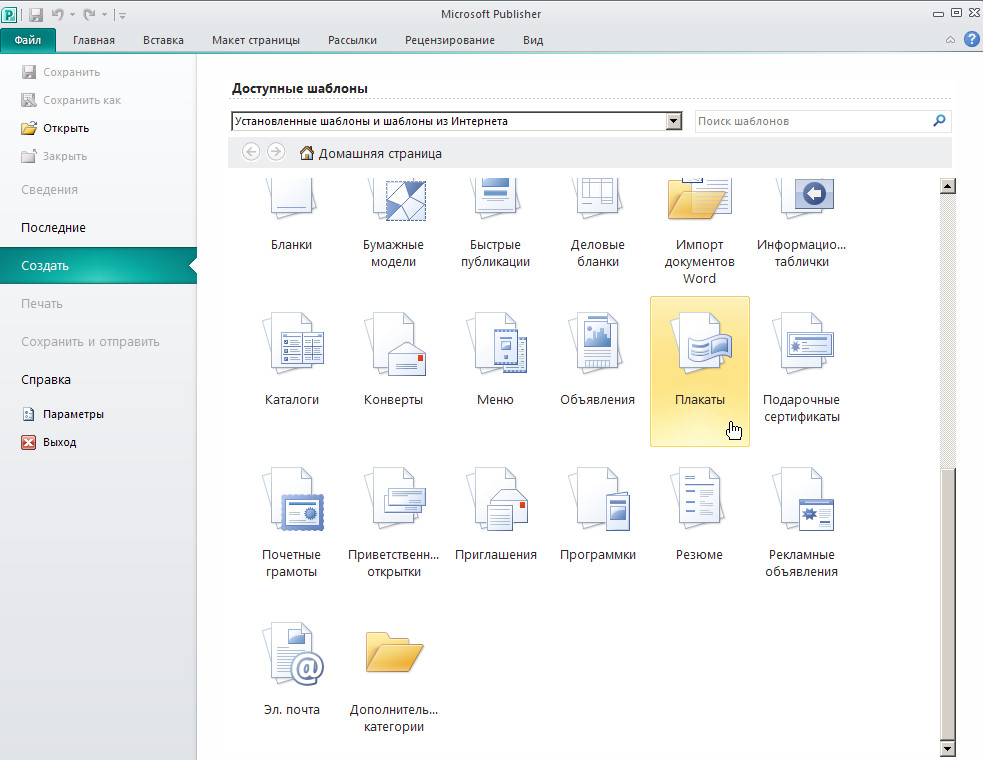
Task: Click the save icon in quick access toolbar
Action: [36, 14]
